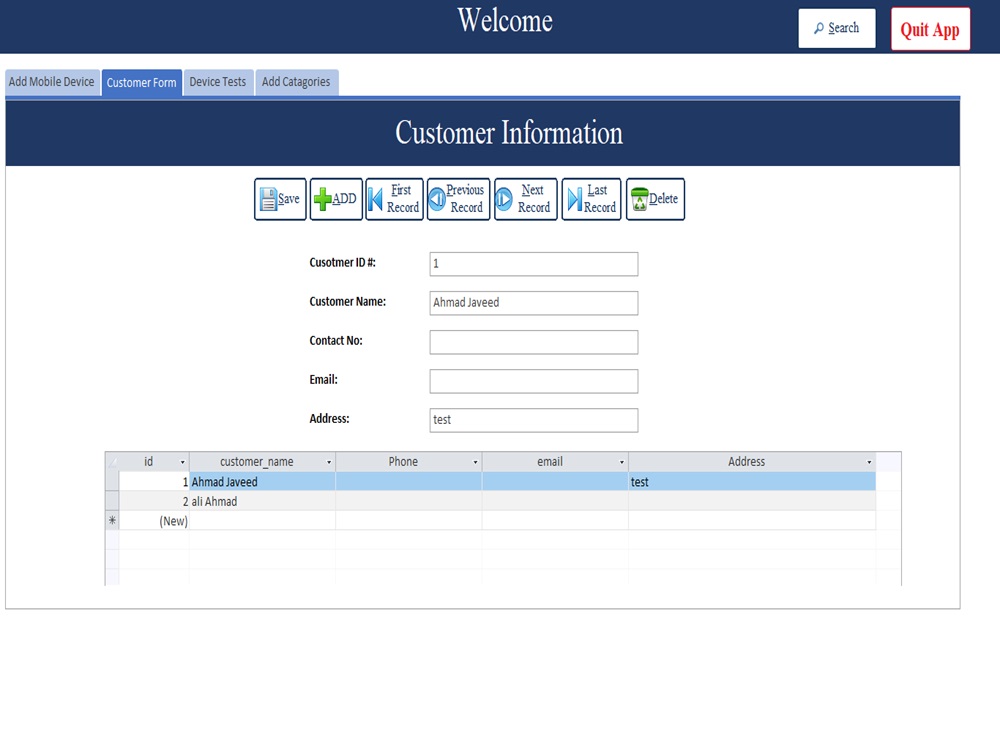
Task: Click the row selector for ali Ahmad
Action: point(112,501)
